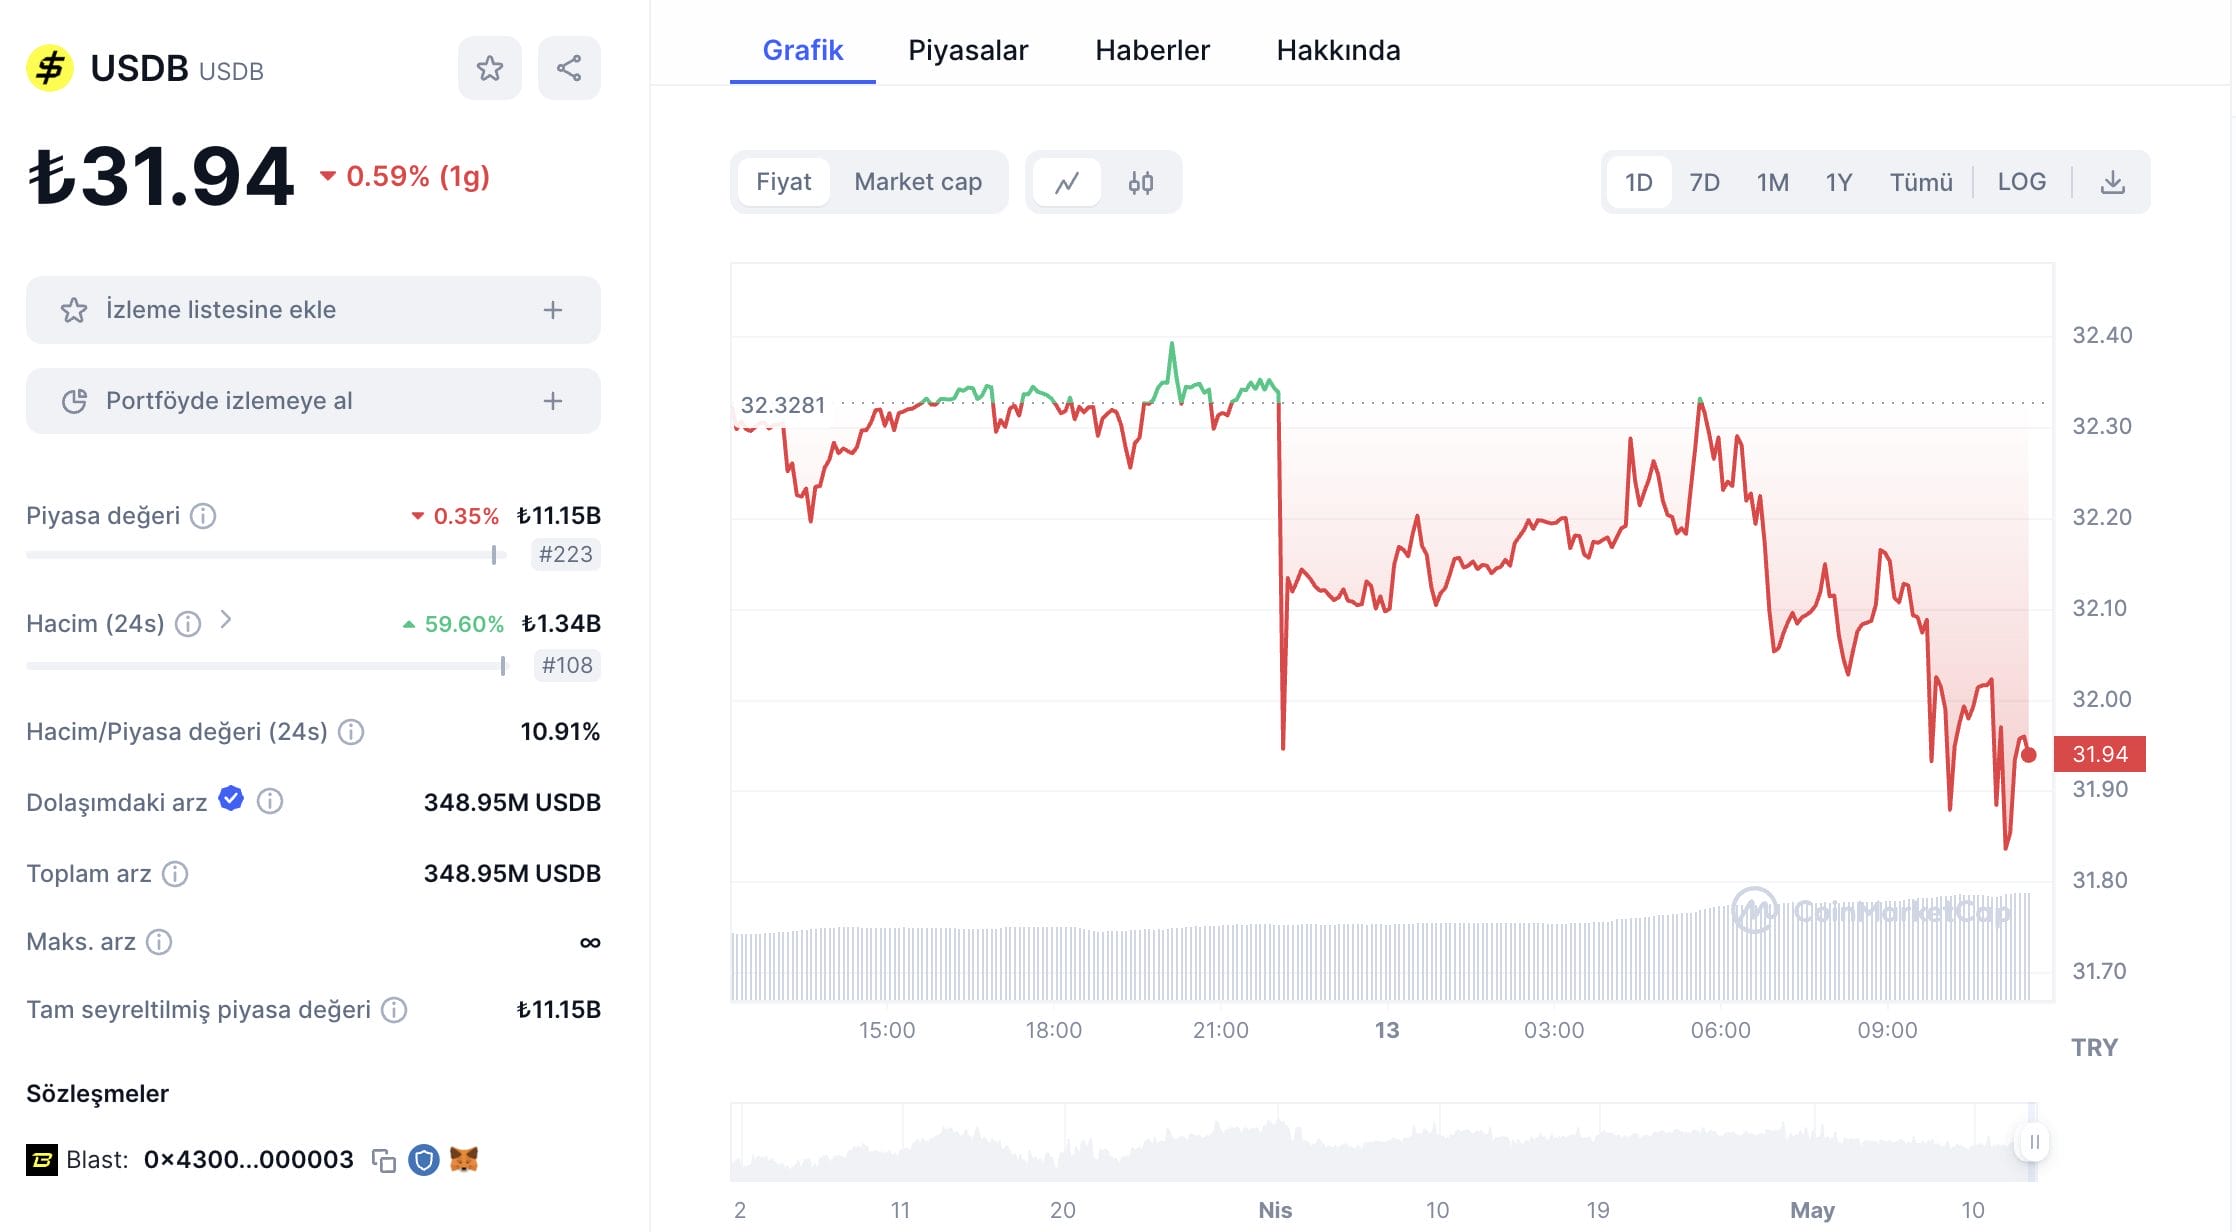Viewport: 2236px width, 1232px height.
Task: Select Market cap chart mode
Action: coord(917,182)
